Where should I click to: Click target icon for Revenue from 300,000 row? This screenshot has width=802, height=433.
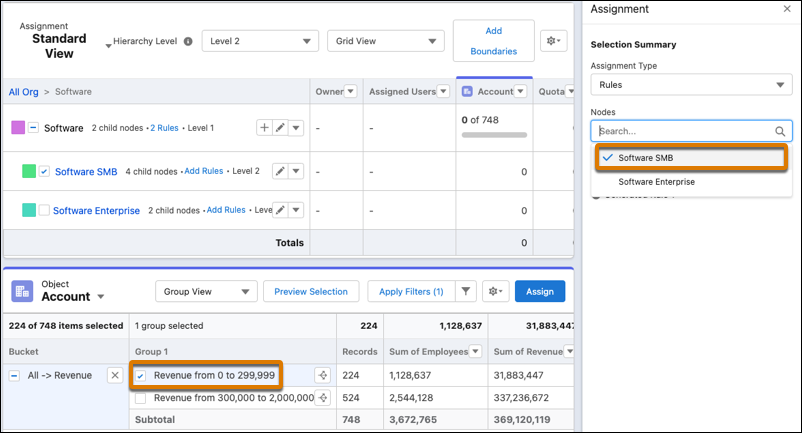click(x=323, y=398)
